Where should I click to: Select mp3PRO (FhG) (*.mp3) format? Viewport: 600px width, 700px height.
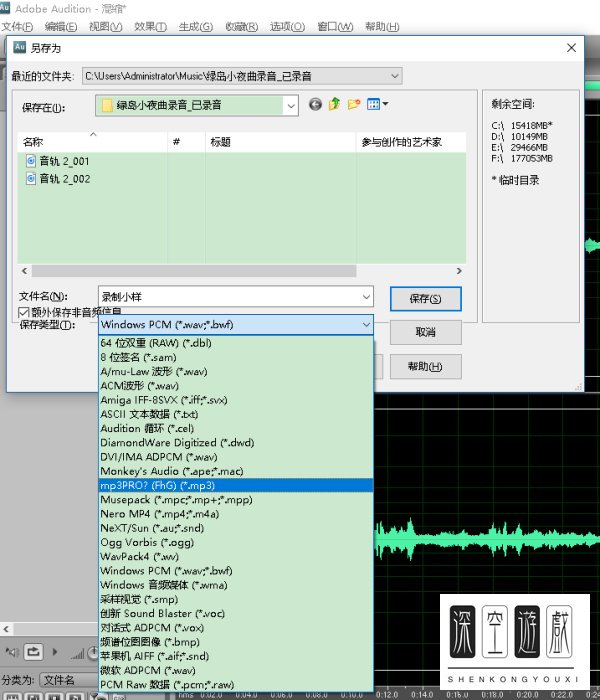236,485
